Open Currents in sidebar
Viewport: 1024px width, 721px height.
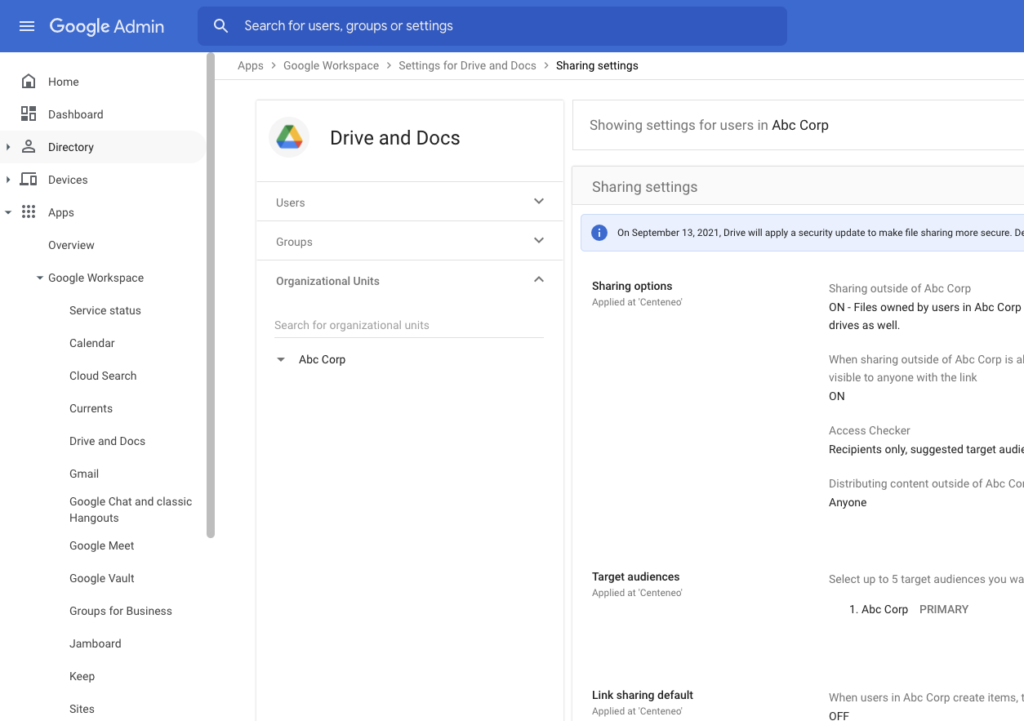point(91,408)
